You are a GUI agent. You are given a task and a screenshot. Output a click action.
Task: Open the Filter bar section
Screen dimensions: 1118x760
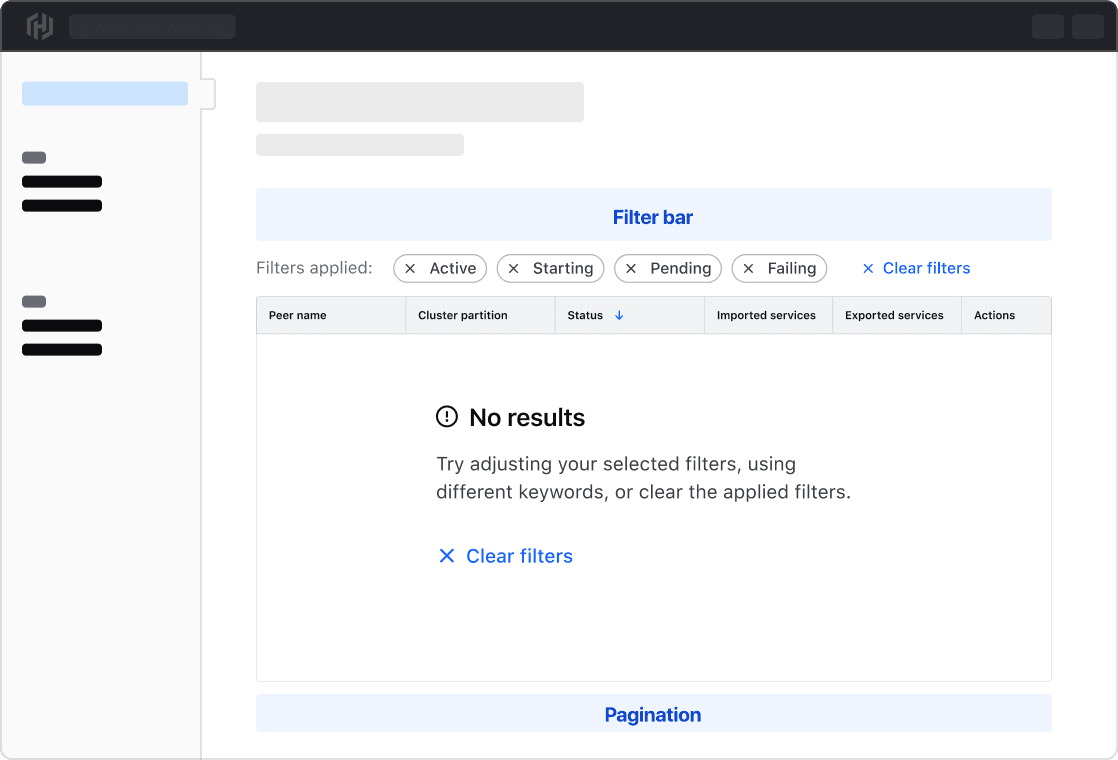653,216
